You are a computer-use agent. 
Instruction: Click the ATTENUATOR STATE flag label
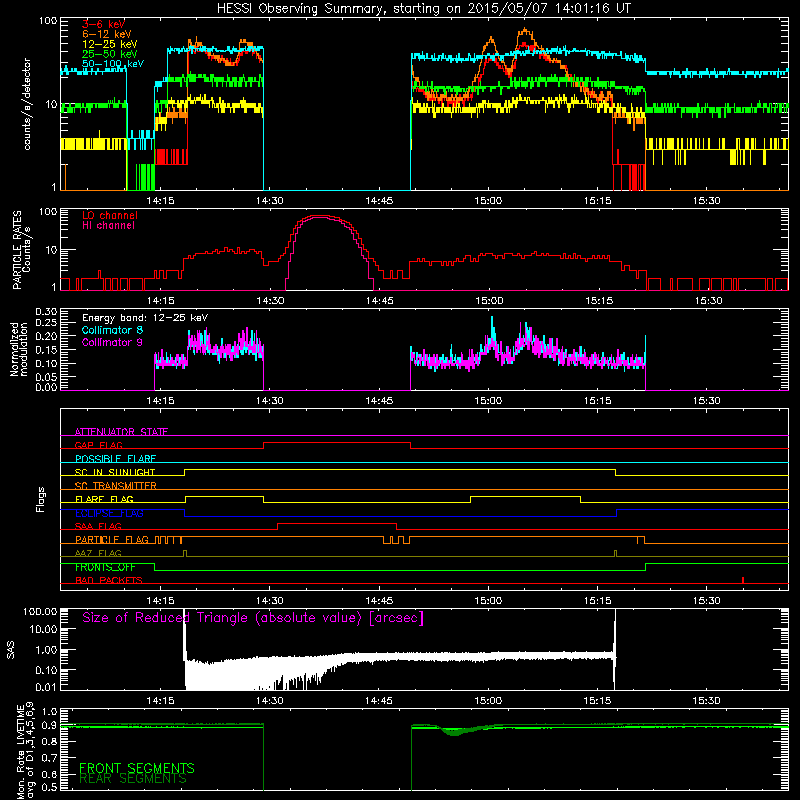pyautogui.click(x=121, y=432)
